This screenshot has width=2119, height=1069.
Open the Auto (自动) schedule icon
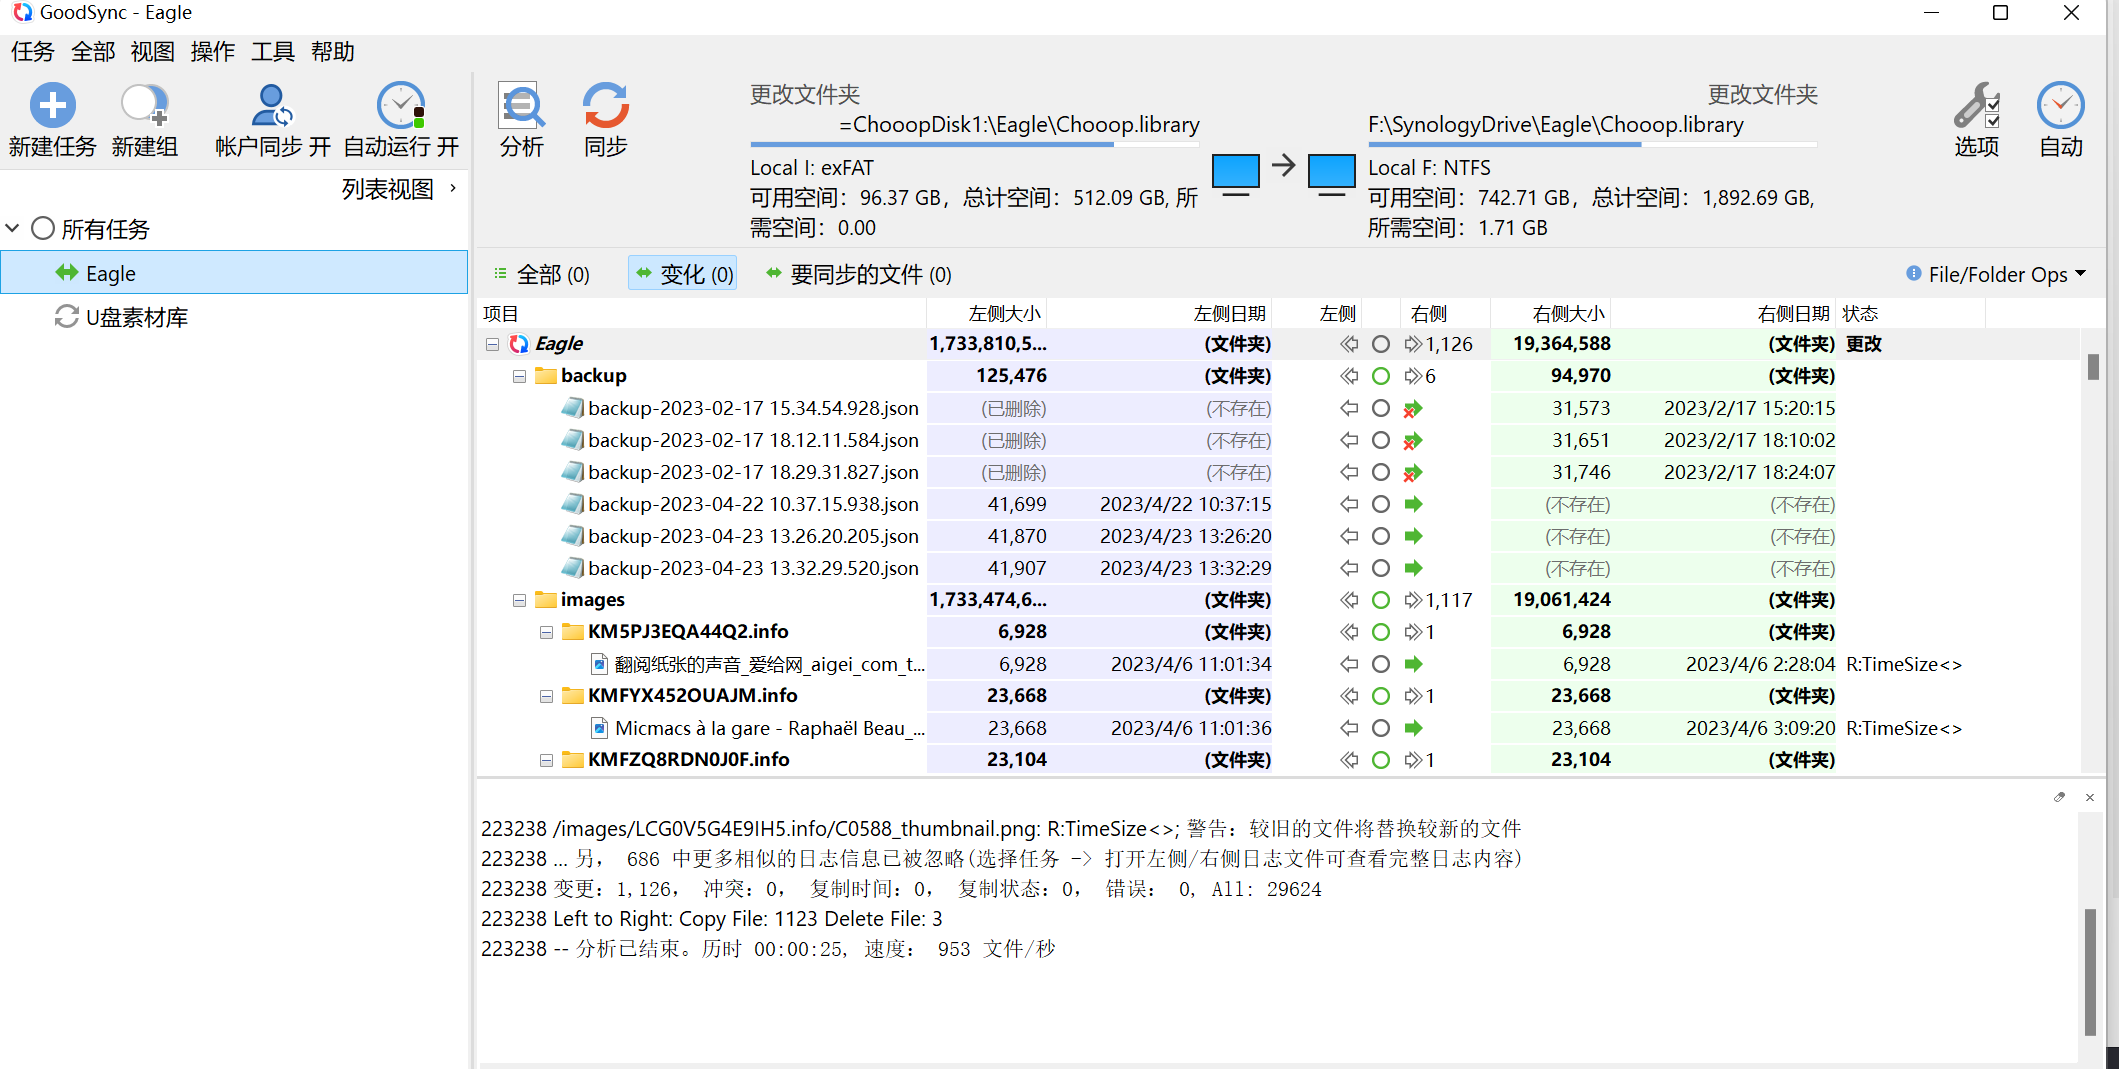tap(2060, 106)
